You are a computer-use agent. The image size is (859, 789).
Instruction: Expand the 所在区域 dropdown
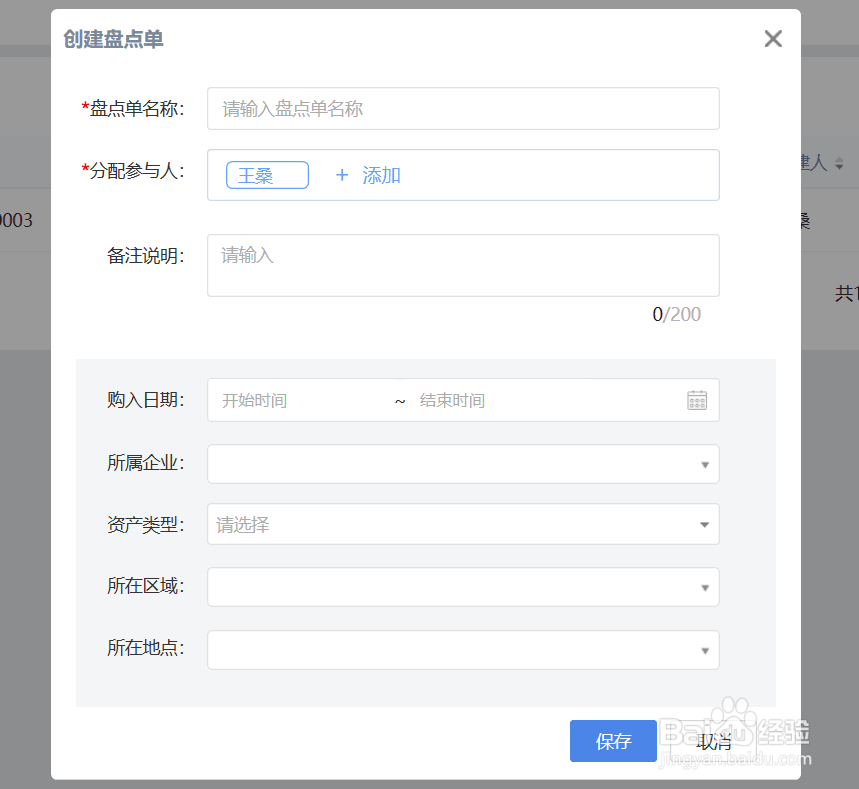[463, 587]
